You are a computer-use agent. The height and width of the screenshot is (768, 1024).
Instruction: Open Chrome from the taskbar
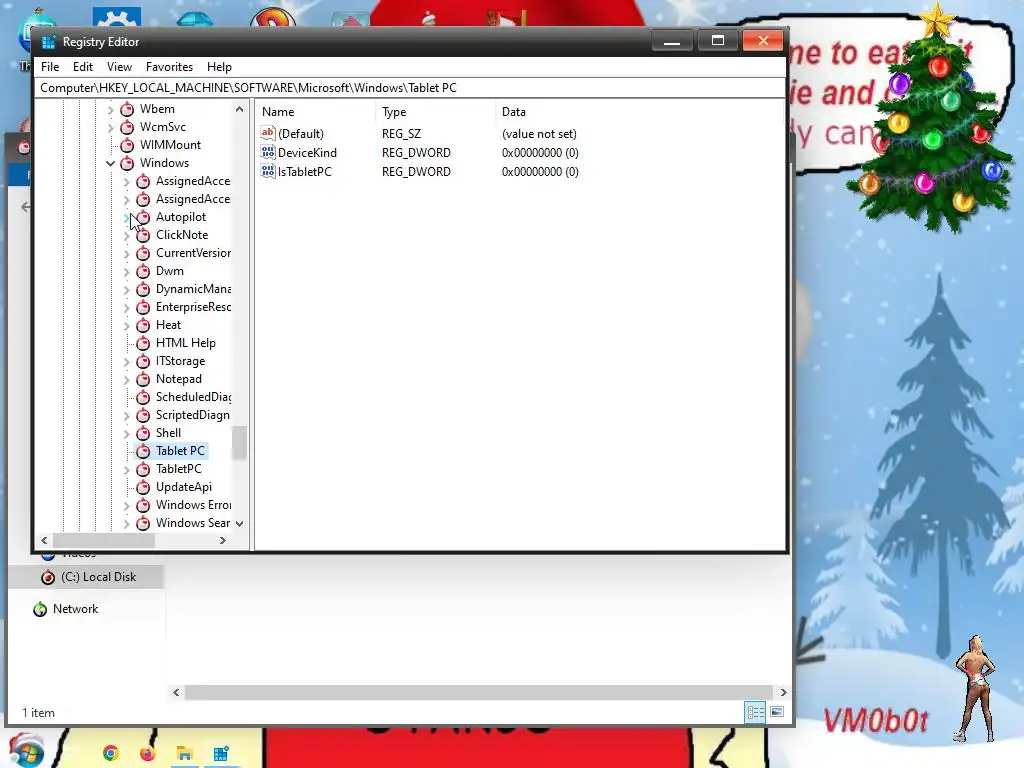pyautogui.click(x=110, y=754)
